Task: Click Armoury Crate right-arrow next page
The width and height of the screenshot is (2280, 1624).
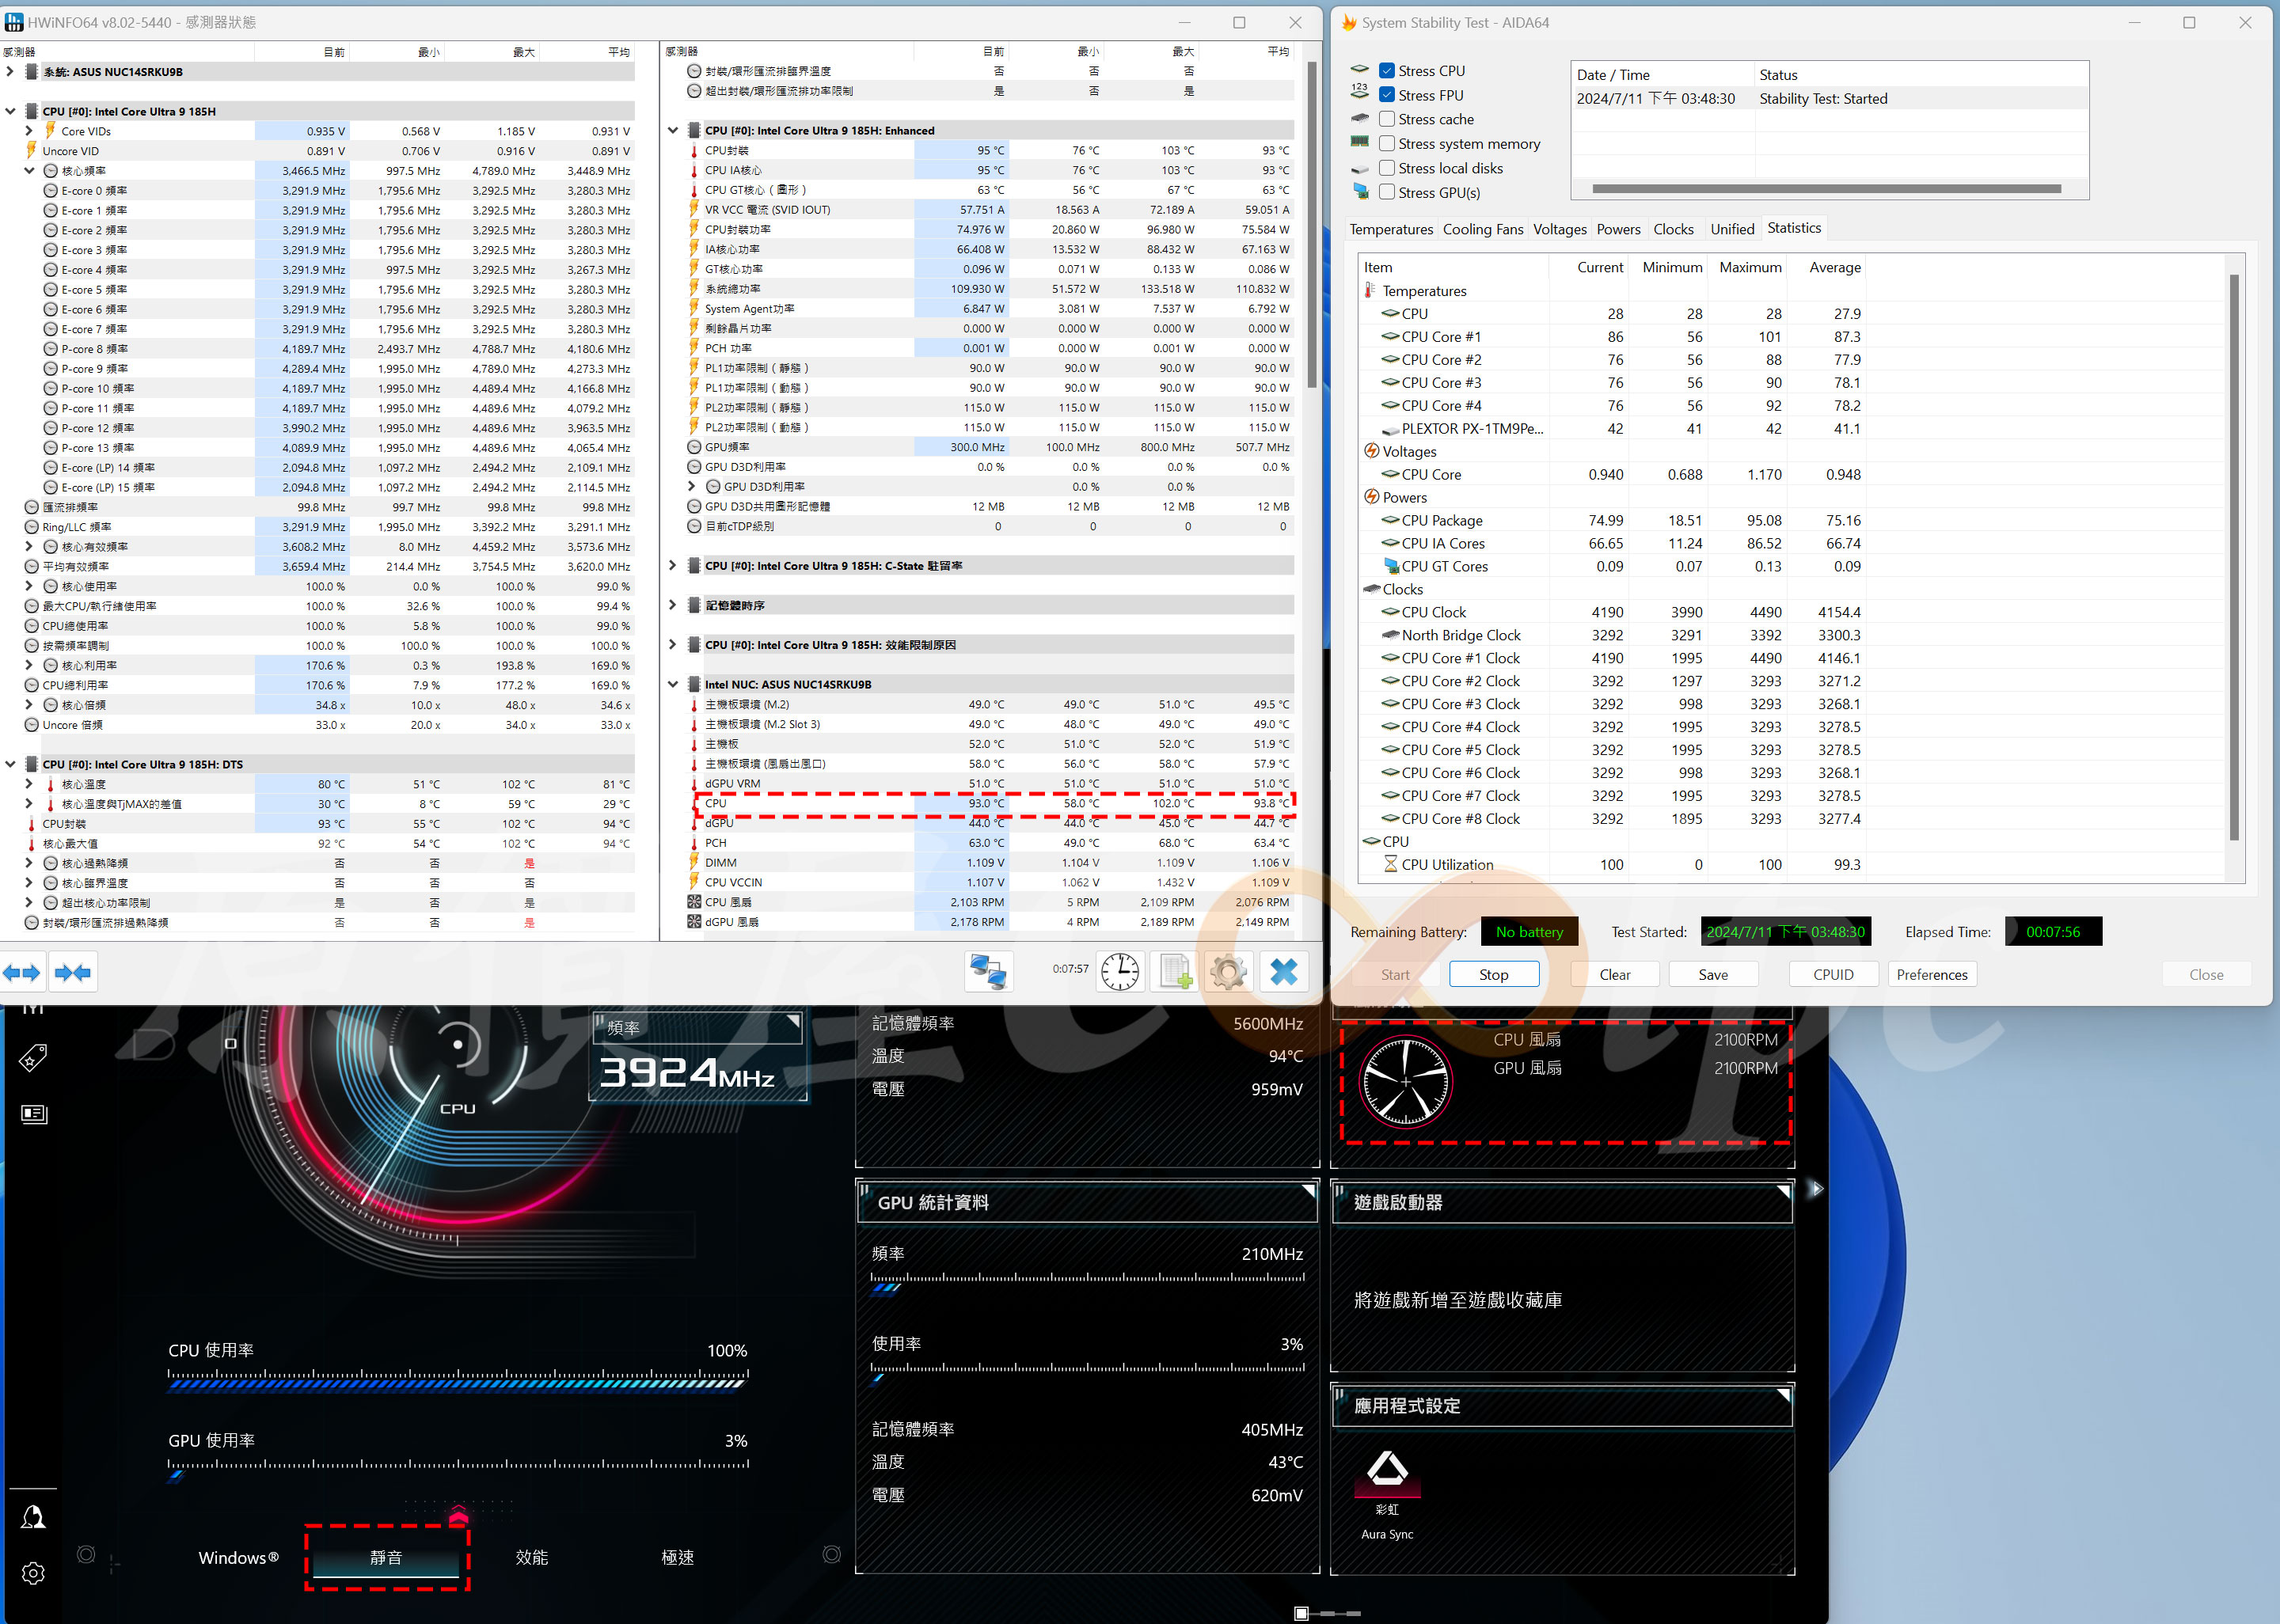Action: [1817, 1189]
